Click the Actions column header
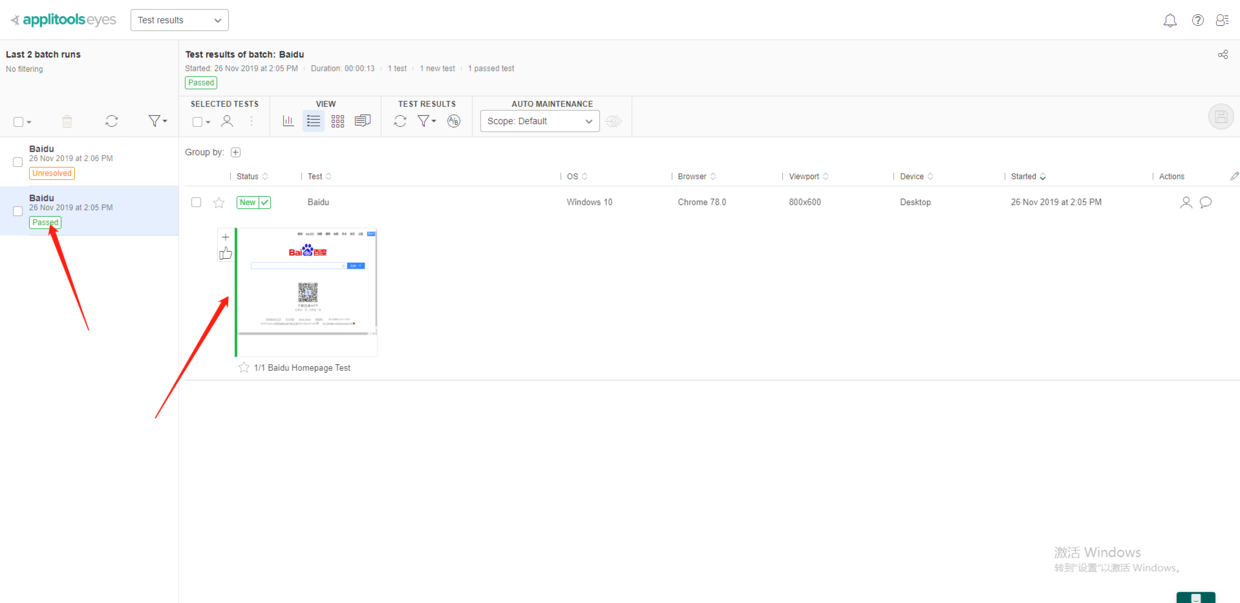Image resolution: width=1240 pixels, height=603 pixels. pyautogui.click(x=1172, y=176)
